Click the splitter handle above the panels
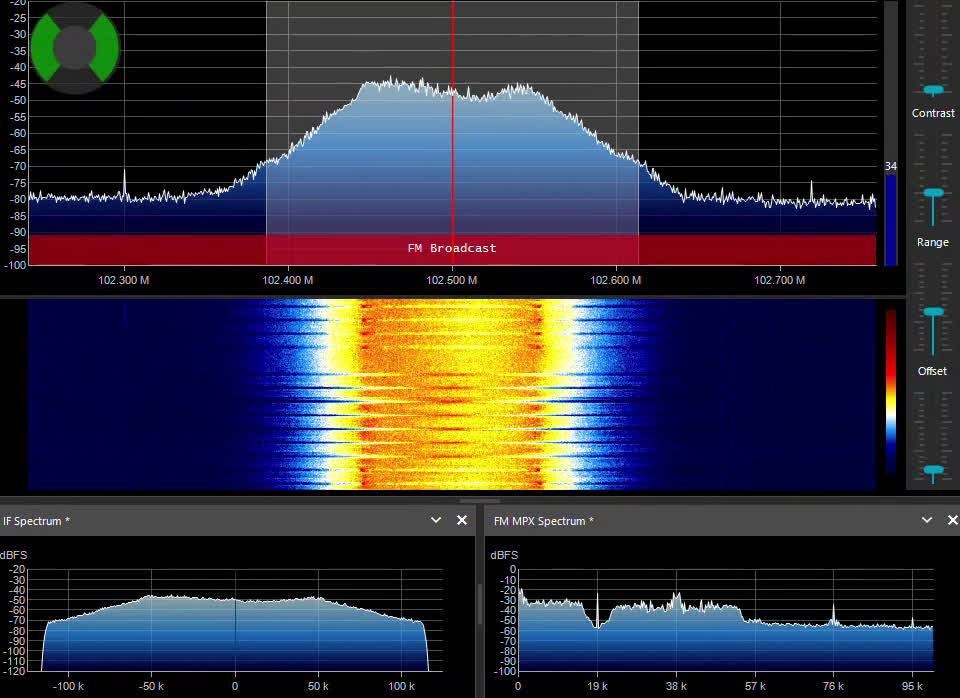Screen dimensions: 960x698 [x=479, y=499]
